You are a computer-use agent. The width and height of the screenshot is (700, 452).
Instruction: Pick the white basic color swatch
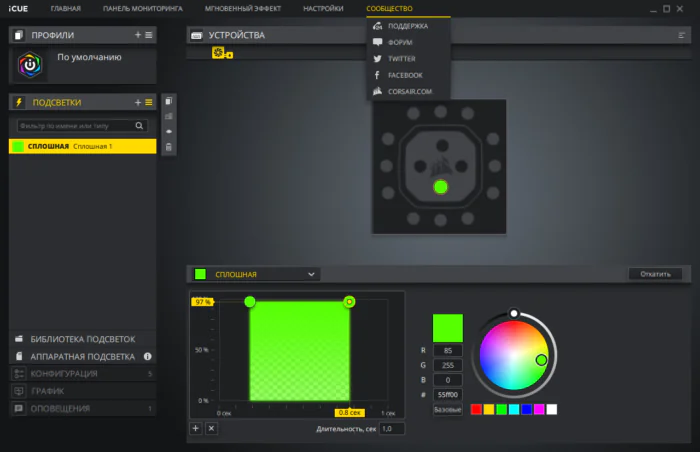click(x=552, y=409)
